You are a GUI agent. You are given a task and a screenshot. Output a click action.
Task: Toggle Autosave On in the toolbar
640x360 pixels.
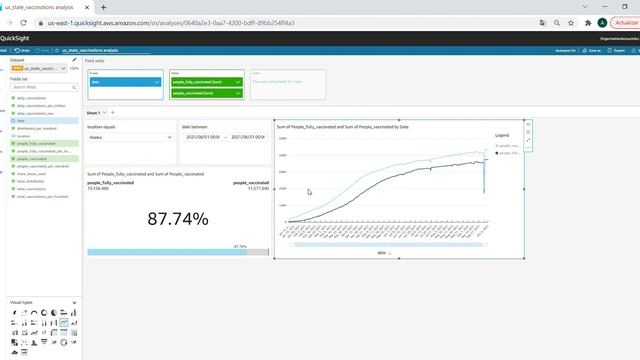565,51
